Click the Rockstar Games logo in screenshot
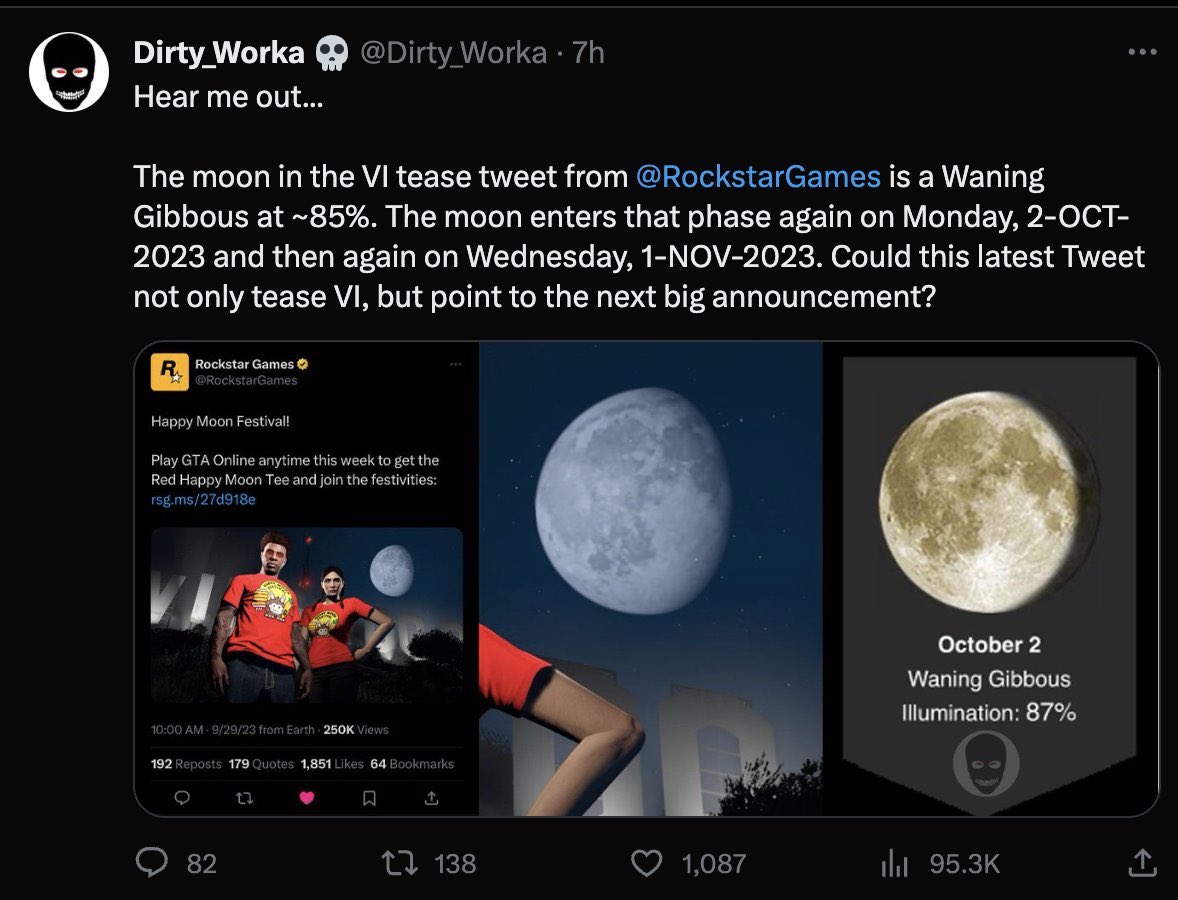The image size is (1178, 900). pyautogui.click(x=168, y=372)
